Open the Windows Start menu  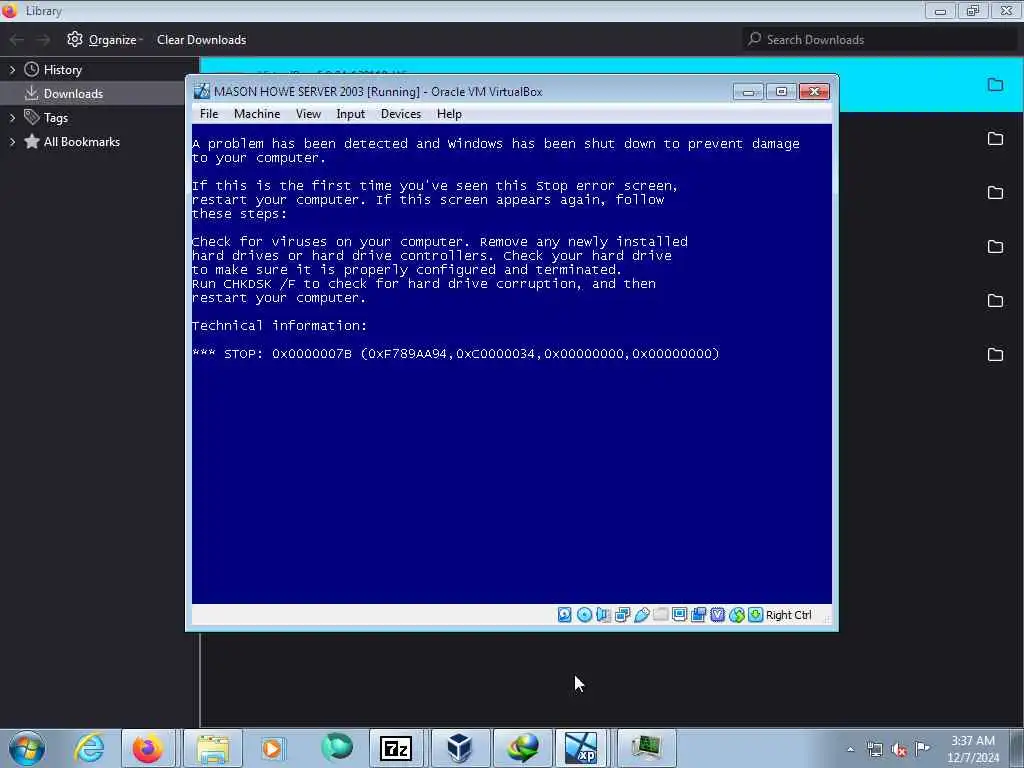27,748
